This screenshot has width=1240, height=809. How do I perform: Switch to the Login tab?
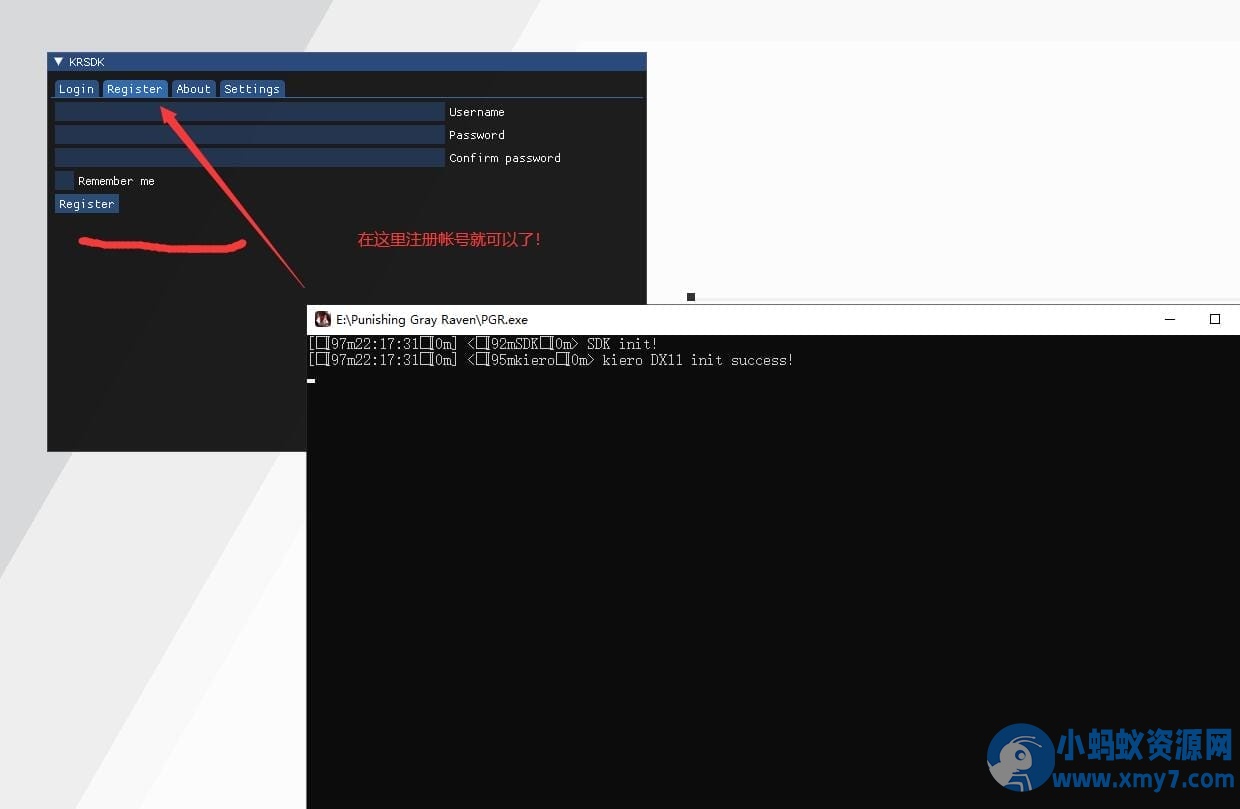[x=76, y=89]
